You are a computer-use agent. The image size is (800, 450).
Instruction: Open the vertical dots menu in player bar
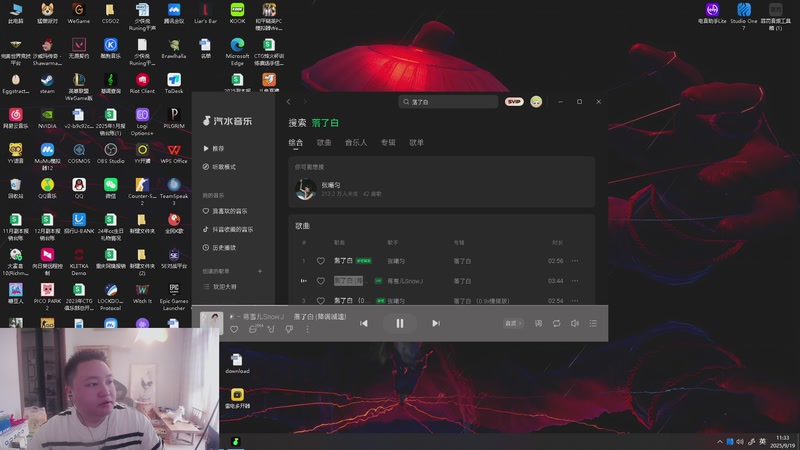tap(307, 330)
